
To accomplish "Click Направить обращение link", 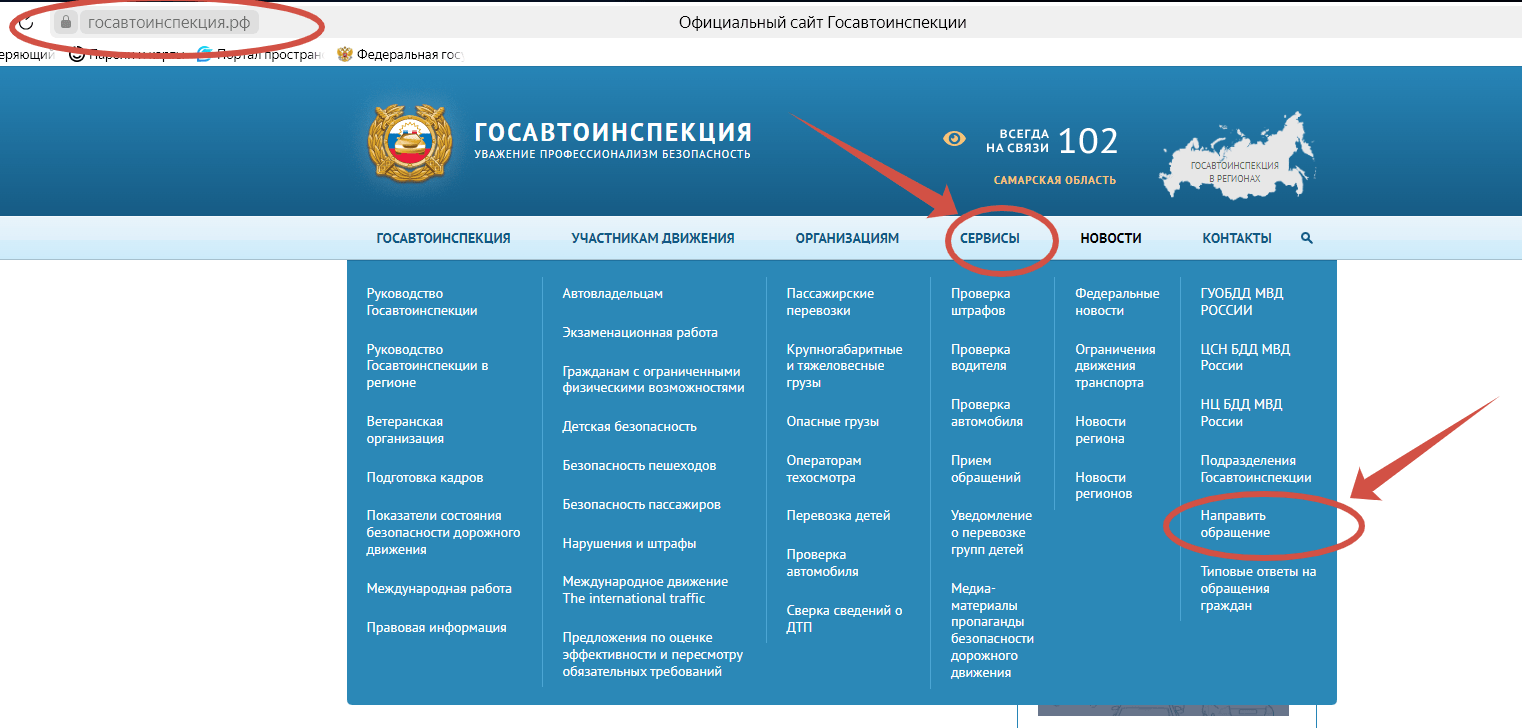I will click(1235, 524).
